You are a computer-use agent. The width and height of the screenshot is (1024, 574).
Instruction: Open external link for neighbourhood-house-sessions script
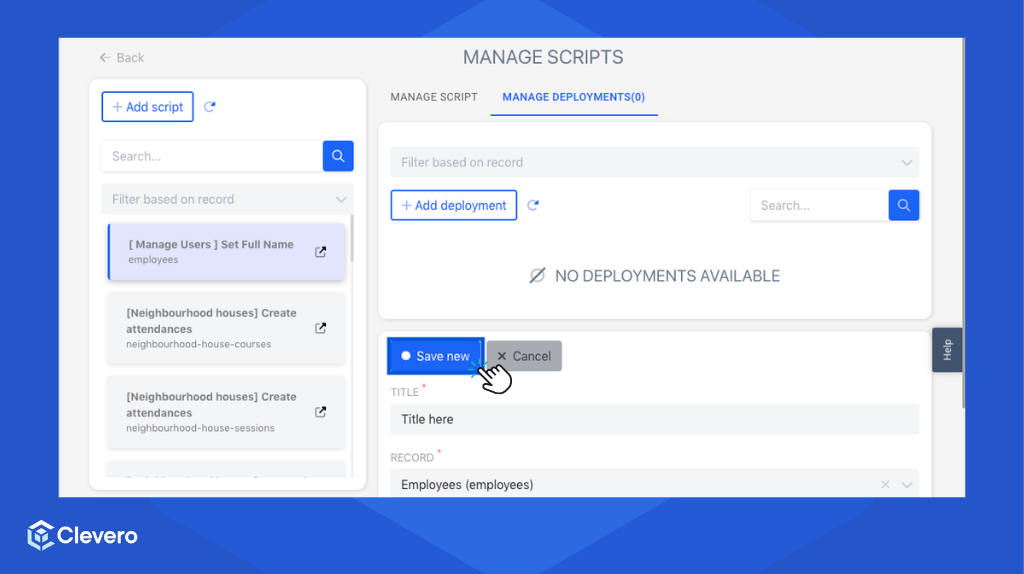[x=321, y=412]
